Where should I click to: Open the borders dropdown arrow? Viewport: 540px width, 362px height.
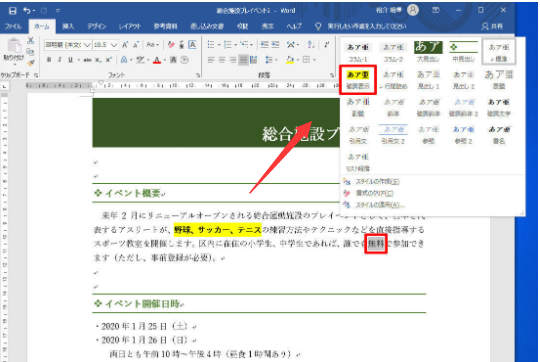(x=314, y=60)
